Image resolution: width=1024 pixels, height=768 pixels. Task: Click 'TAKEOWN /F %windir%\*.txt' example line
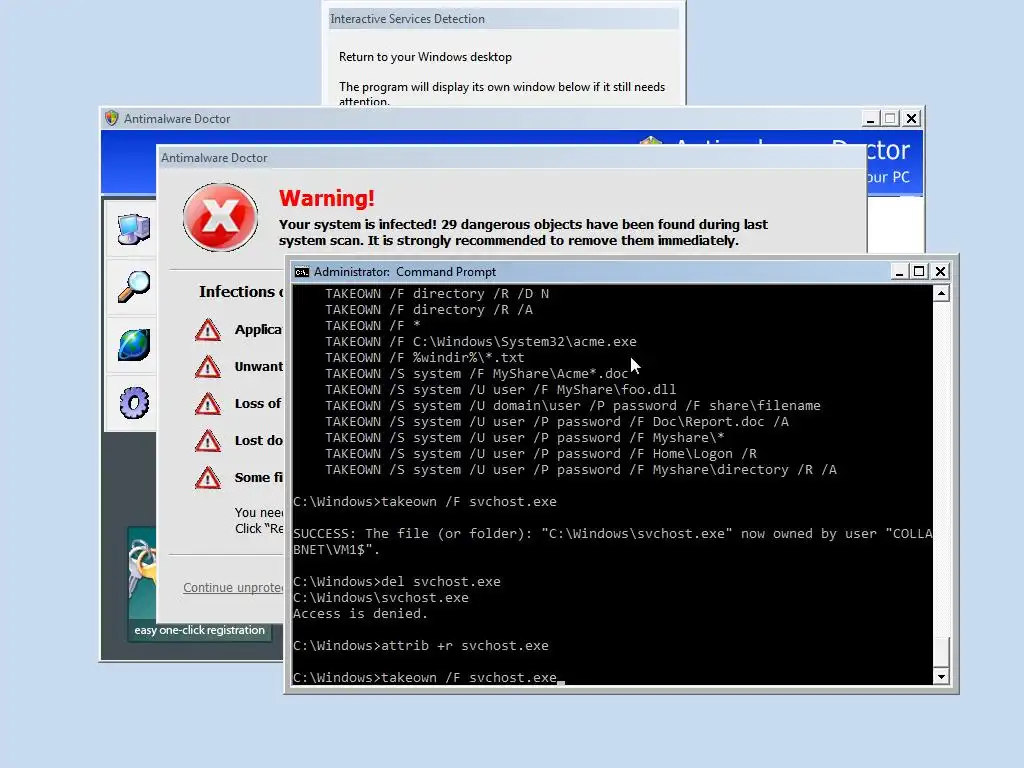[x=424, y=358]
